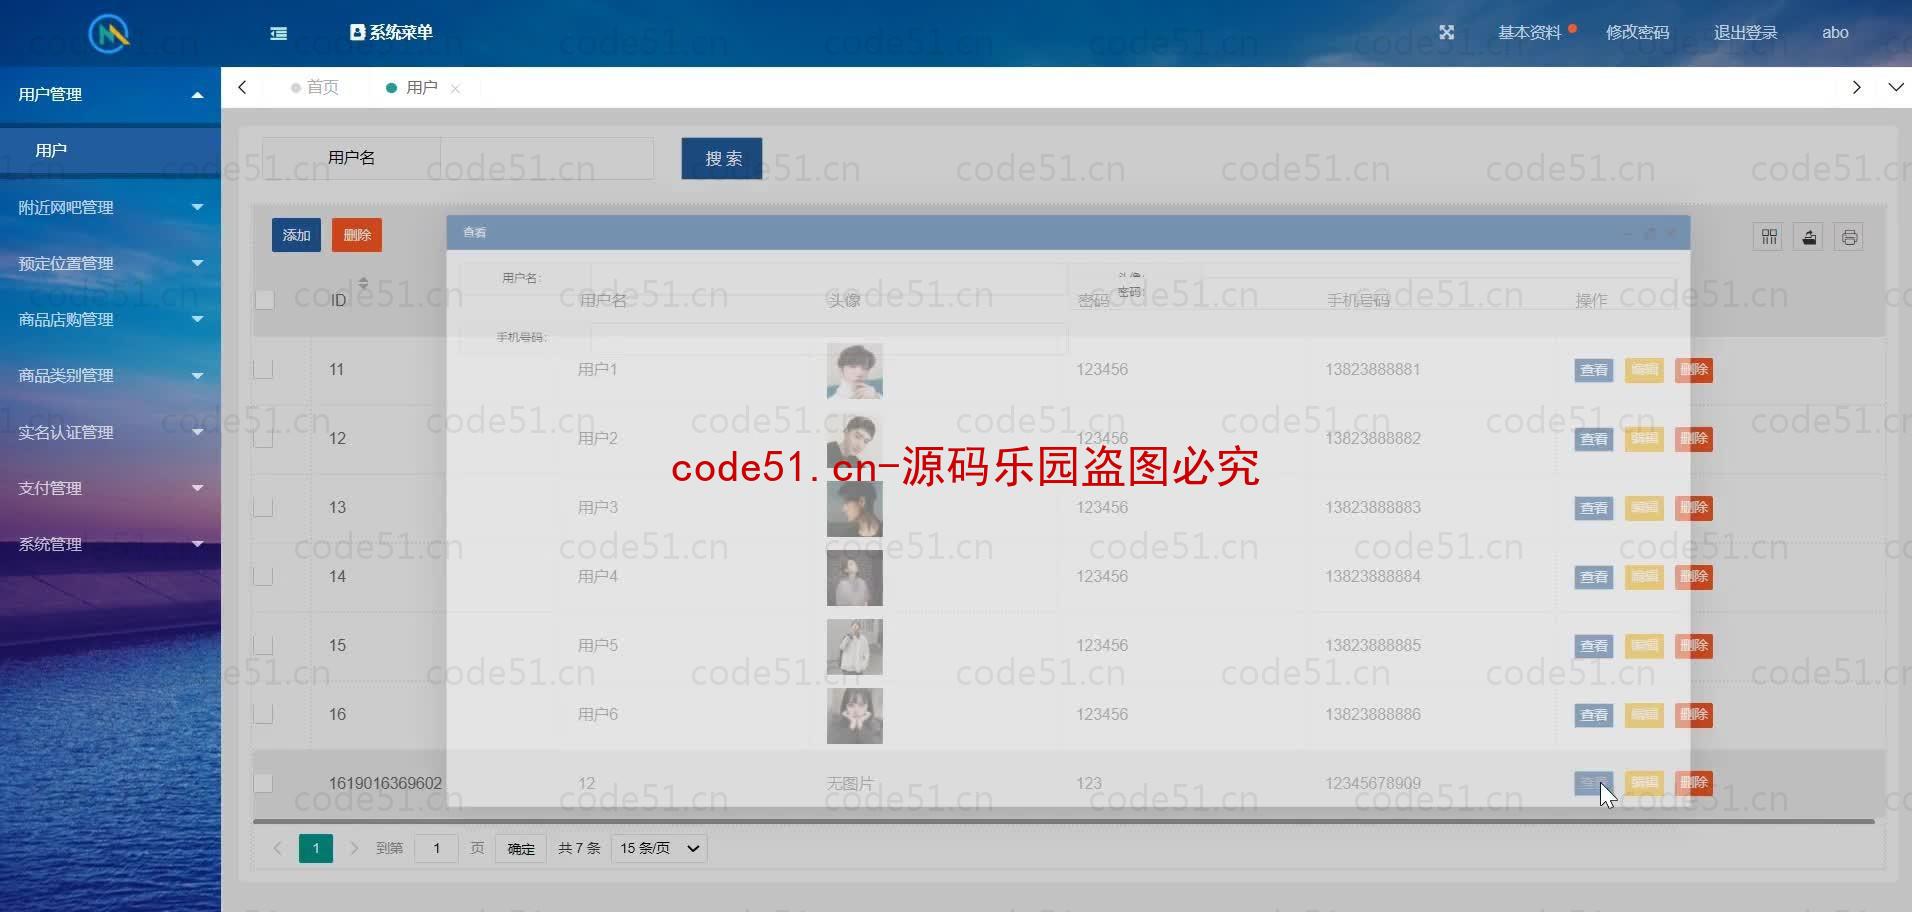Check the row with ID 14
The height and width of the screenshot is (912, 1912).
click(264, 576)
